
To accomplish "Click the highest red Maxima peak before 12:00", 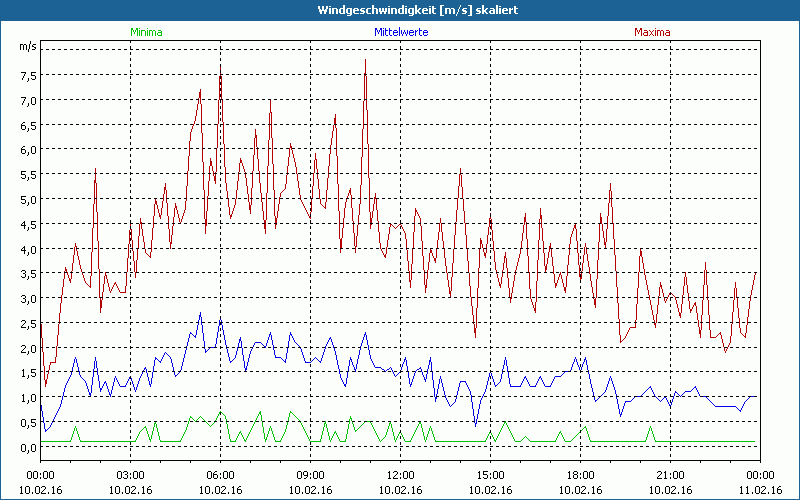I will pyautogui.click(x=366, y=61).
